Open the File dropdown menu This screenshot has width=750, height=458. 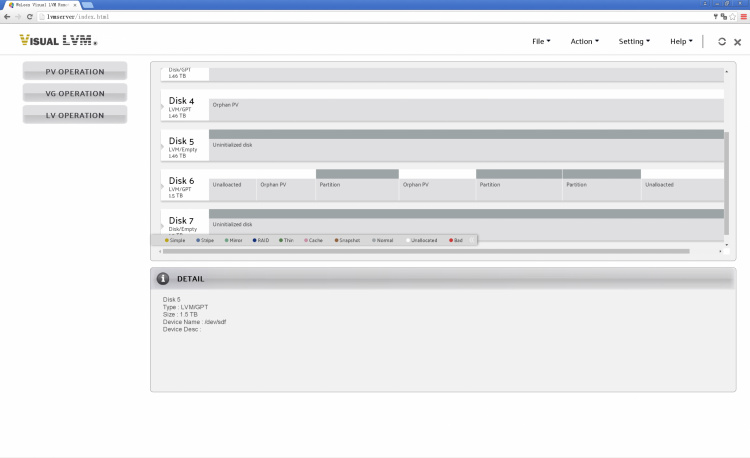point(541,41)
